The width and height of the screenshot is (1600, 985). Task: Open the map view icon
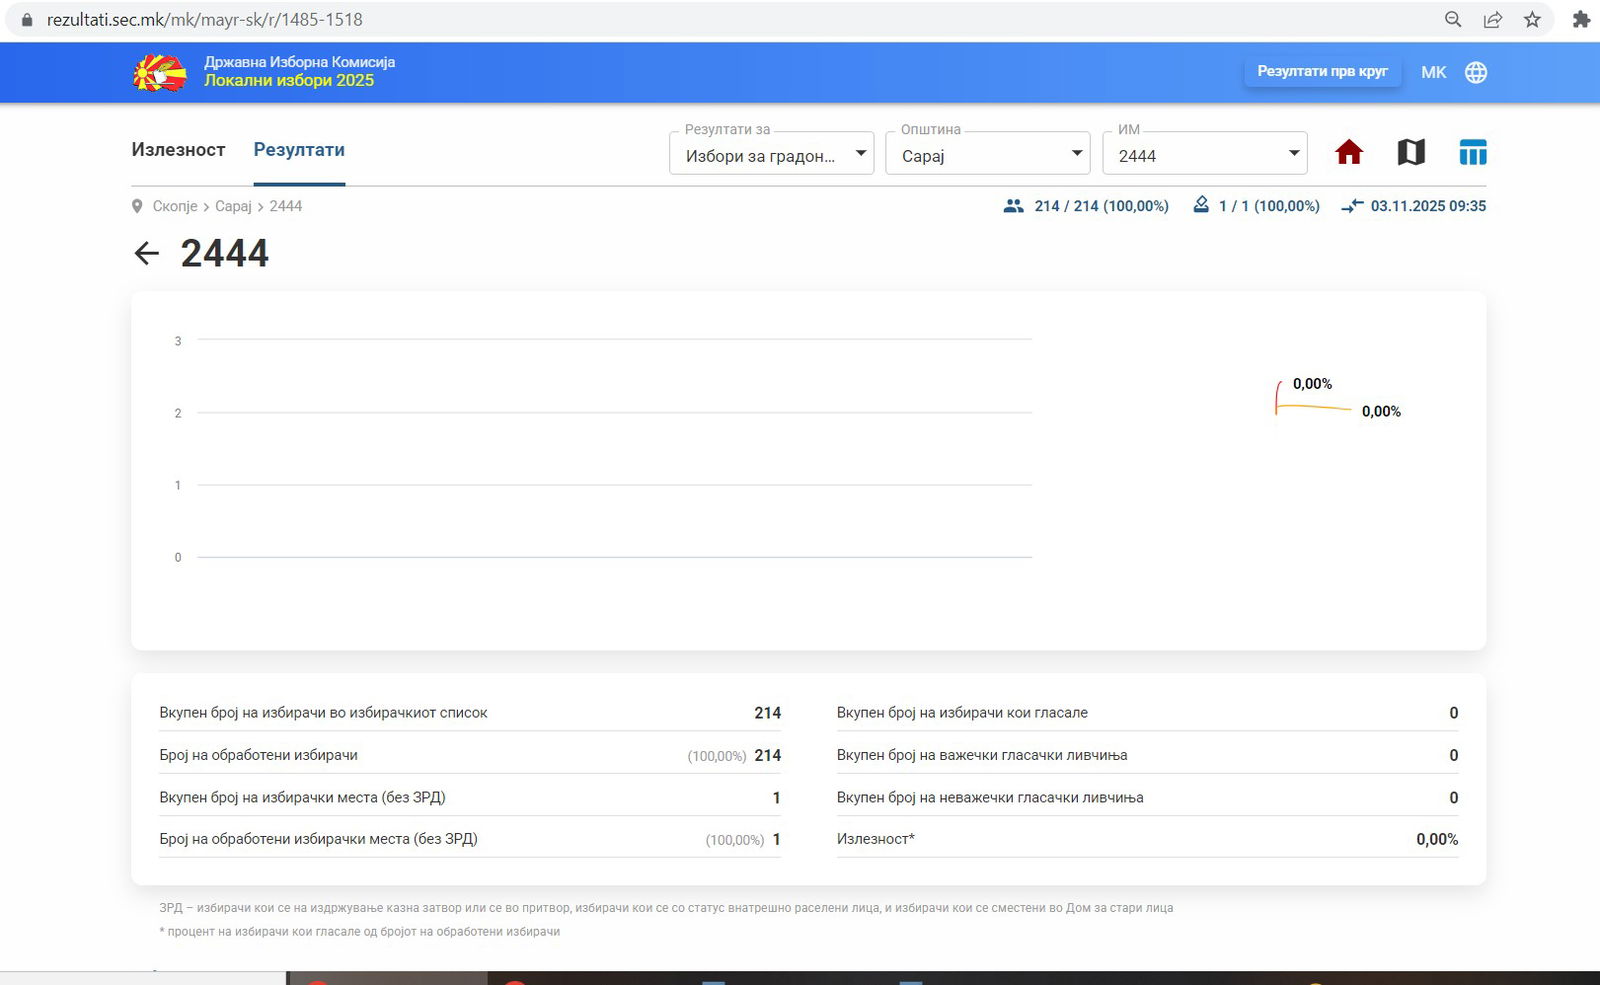pyautogui.click(x=1411, y=152)
